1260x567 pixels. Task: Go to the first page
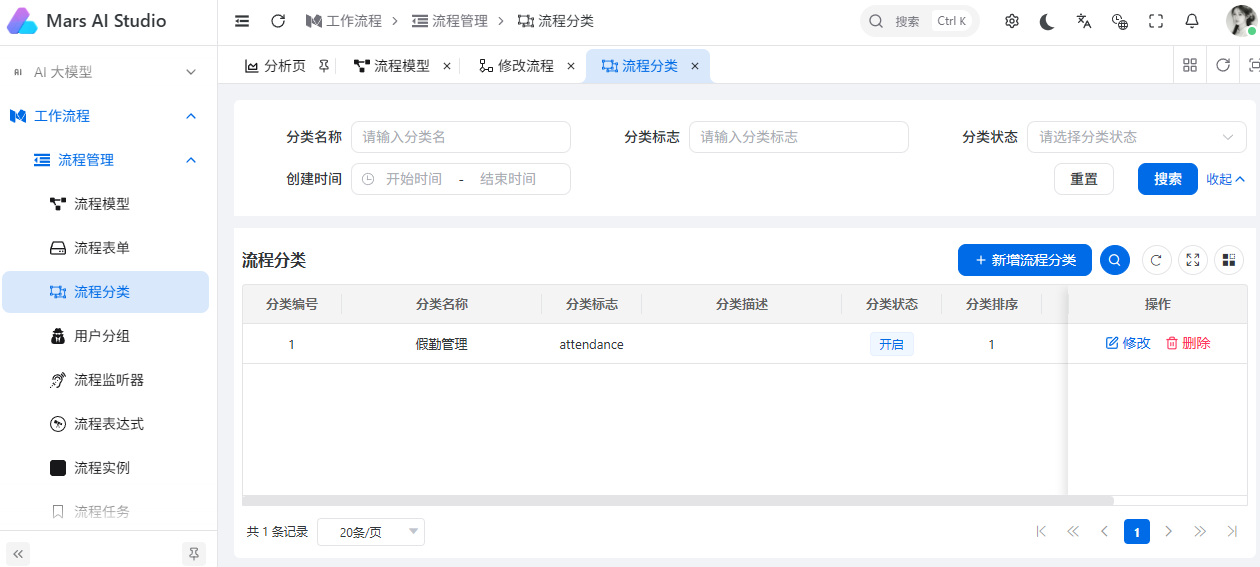1041,532
